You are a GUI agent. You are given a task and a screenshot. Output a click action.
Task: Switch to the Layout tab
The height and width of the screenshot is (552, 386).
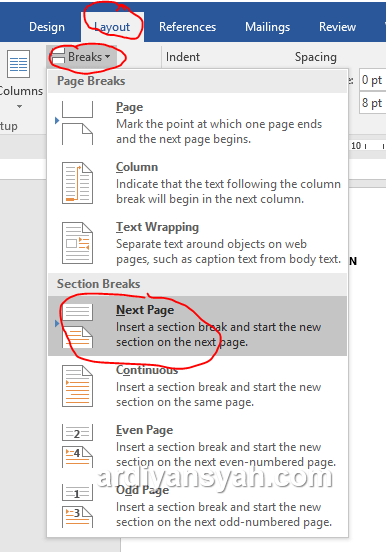(112, 27)
